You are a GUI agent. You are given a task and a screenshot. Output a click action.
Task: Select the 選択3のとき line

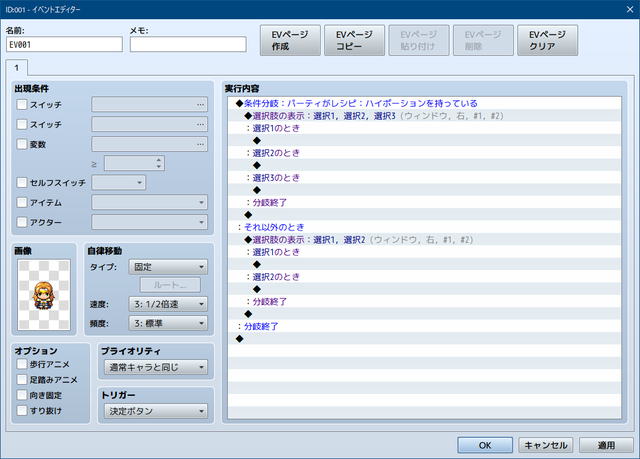click(x=424, y=177)
